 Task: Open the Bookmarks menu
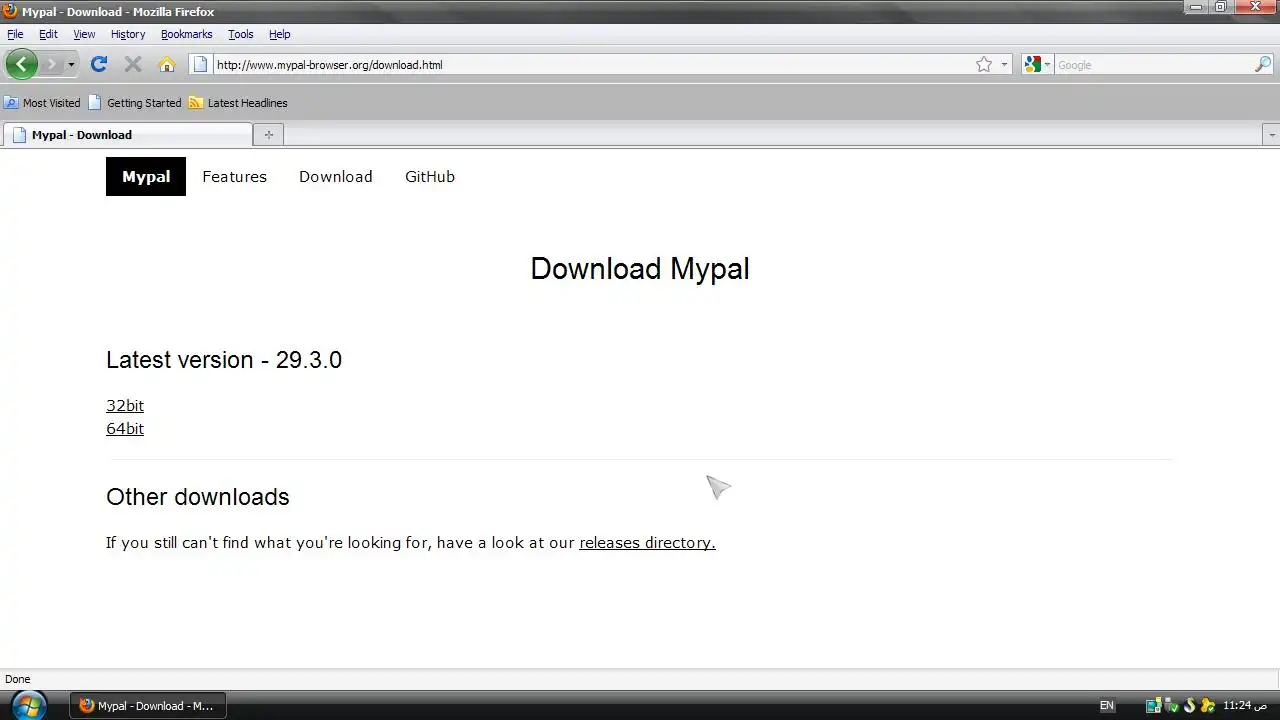click(x=187, y=34)
